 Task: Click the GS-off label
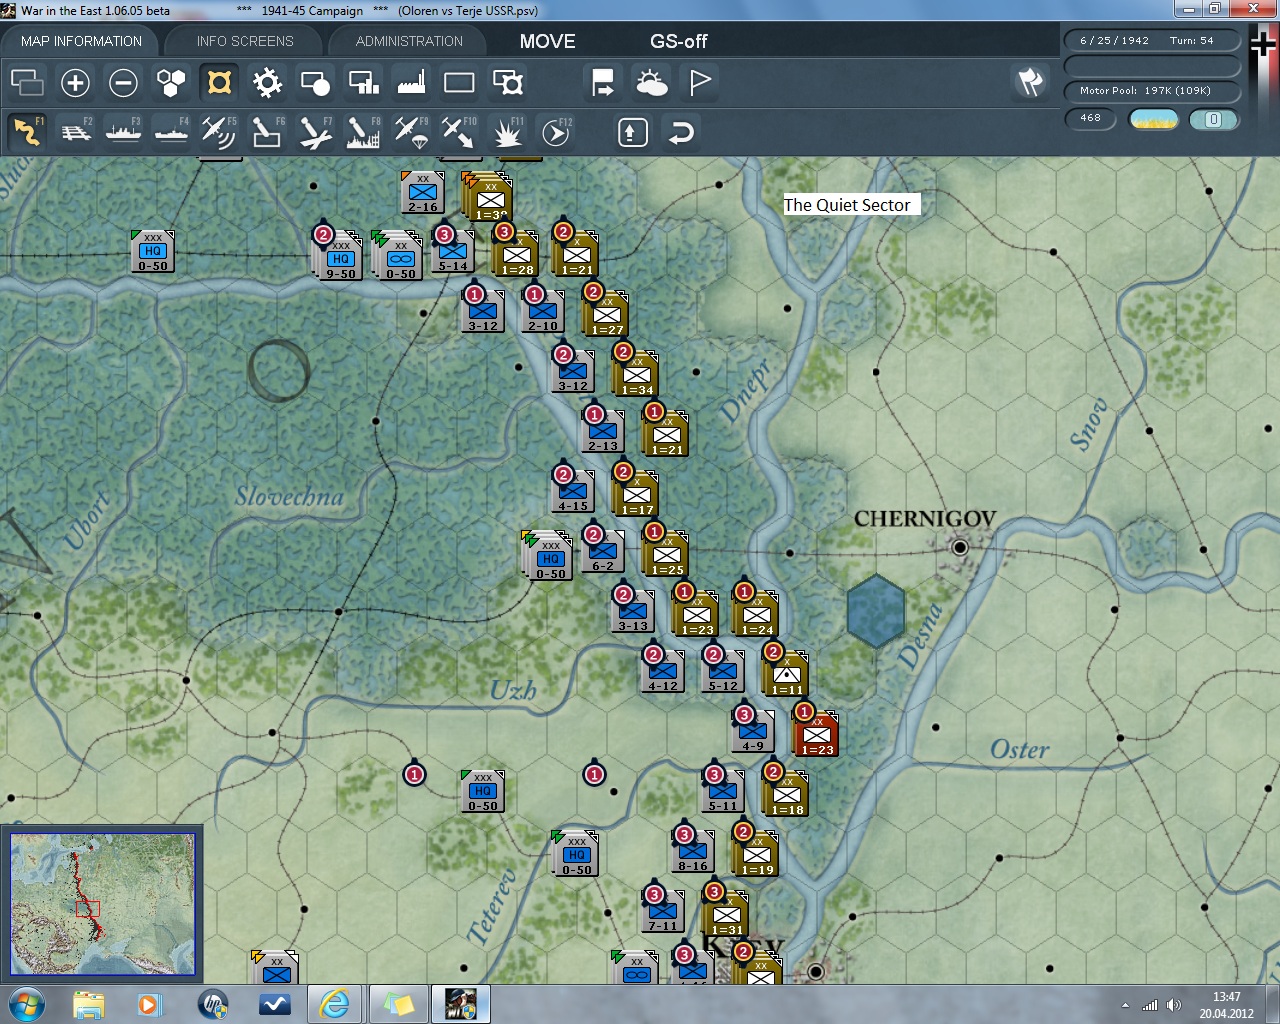[678, 41]
